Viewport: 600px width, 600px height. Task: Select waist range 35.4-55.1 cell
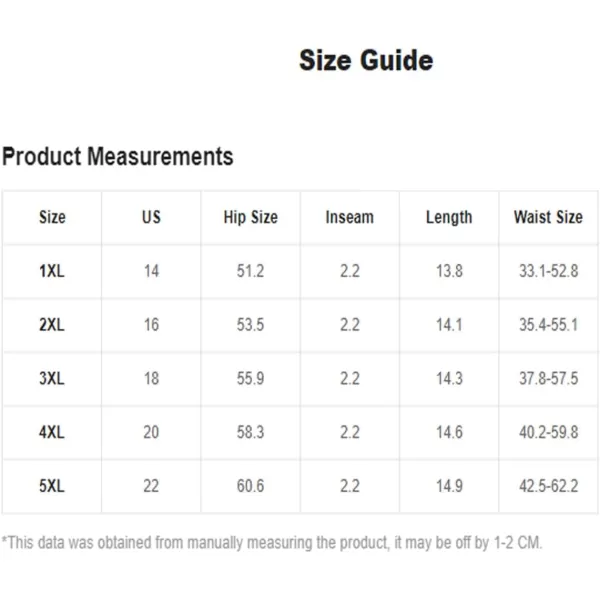[548, 325]
